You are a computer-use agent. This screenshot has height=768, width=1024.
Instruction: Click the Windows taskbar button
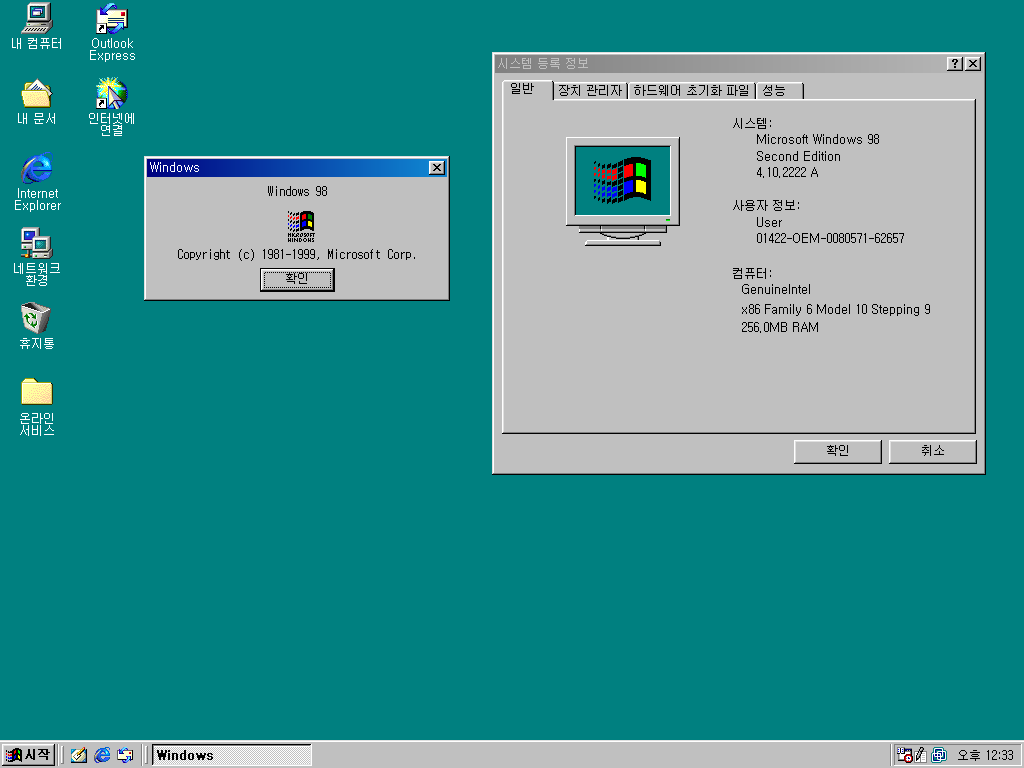[232, 755]
